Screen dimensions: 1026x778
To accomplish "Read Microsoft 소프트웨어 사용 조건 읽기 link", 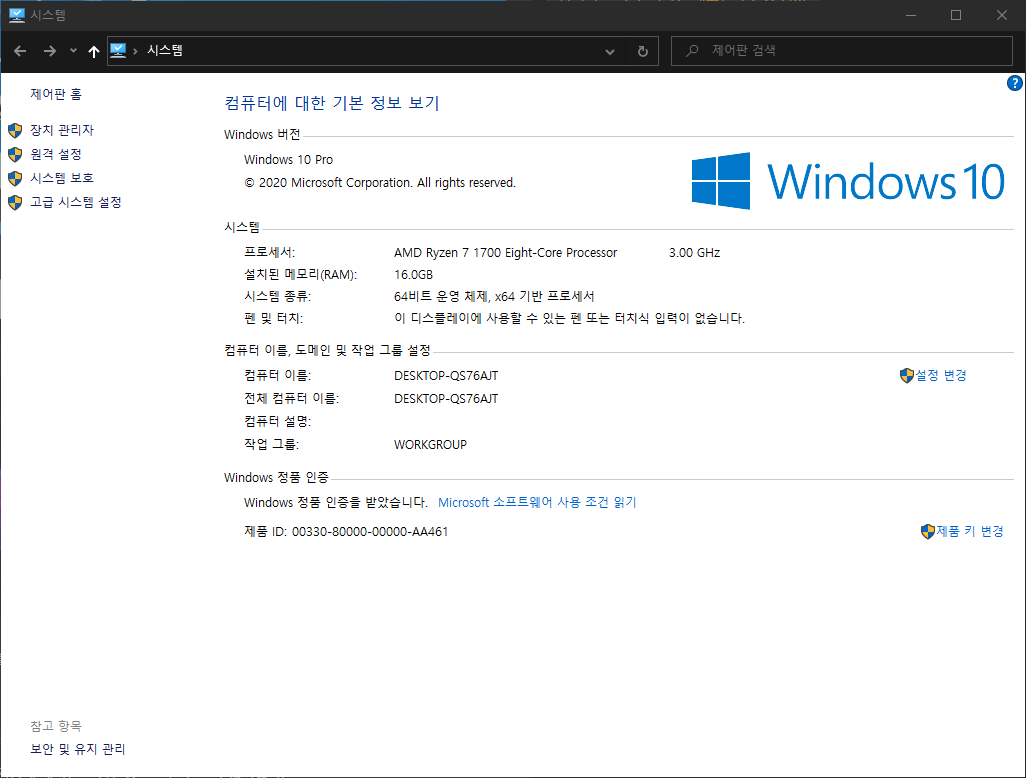I will coord(537,503).
